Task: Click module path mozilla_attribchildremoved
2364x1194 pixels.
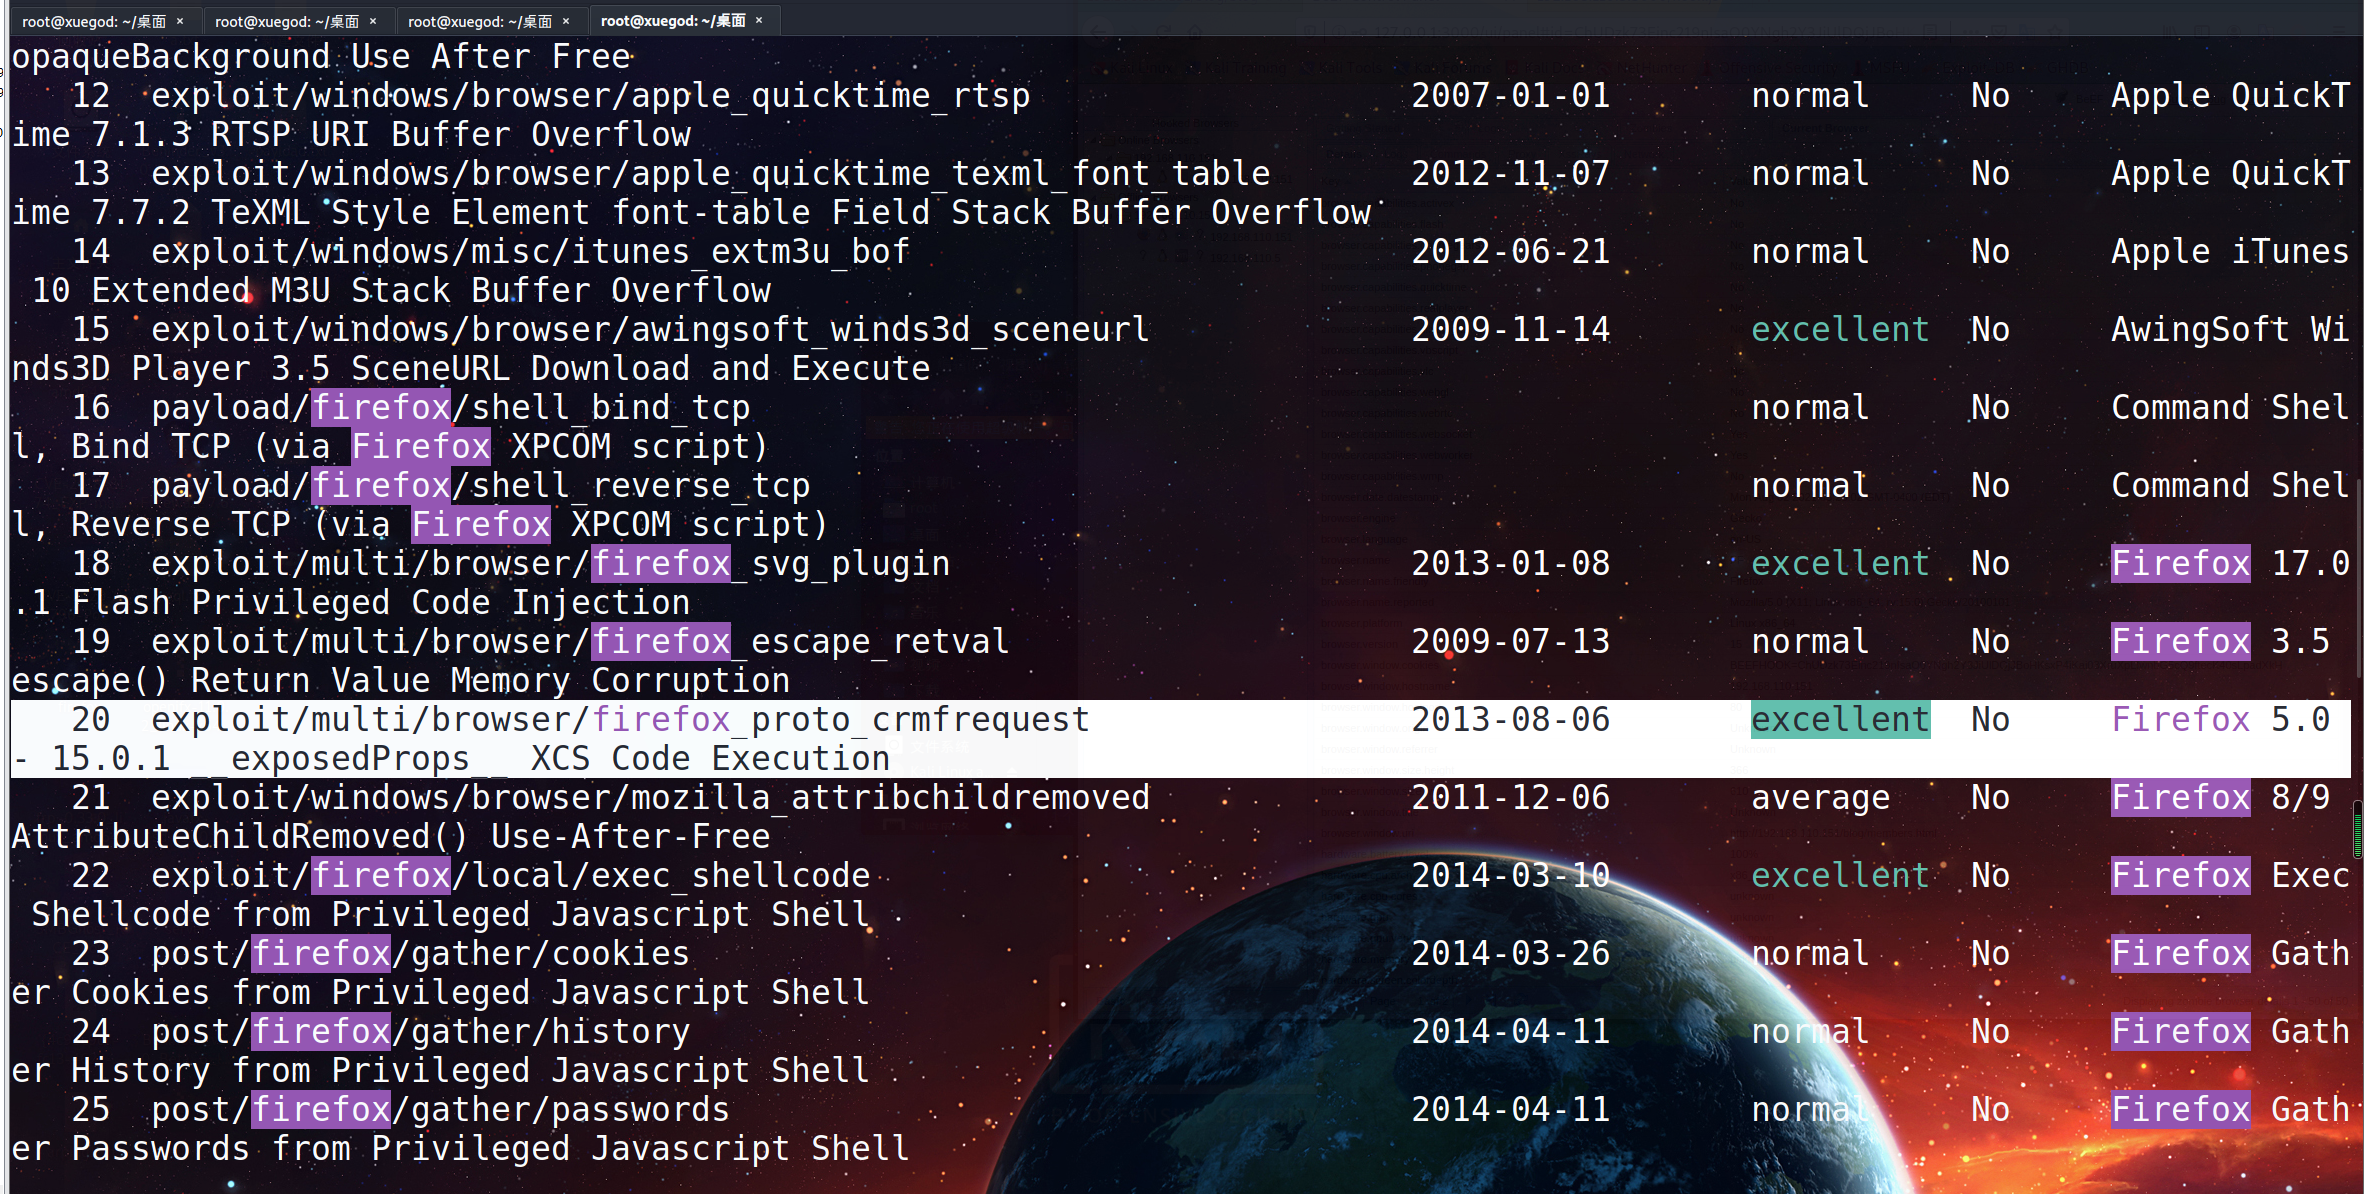Action: click(650, 798)
